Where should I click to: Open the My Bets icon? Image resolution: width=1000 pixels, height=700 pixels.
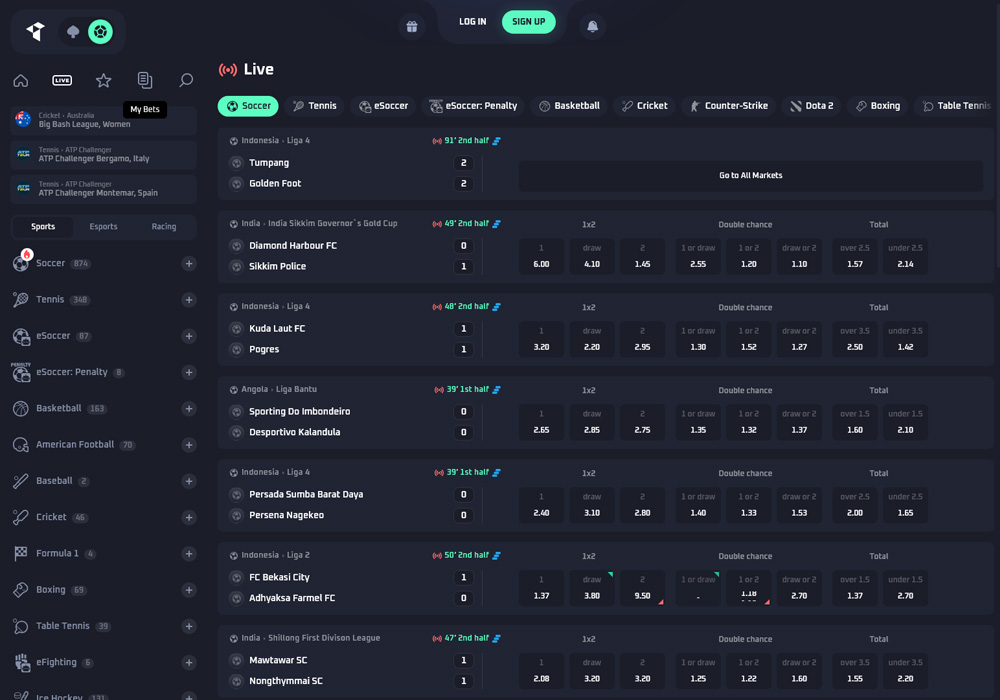click(144, 80)
